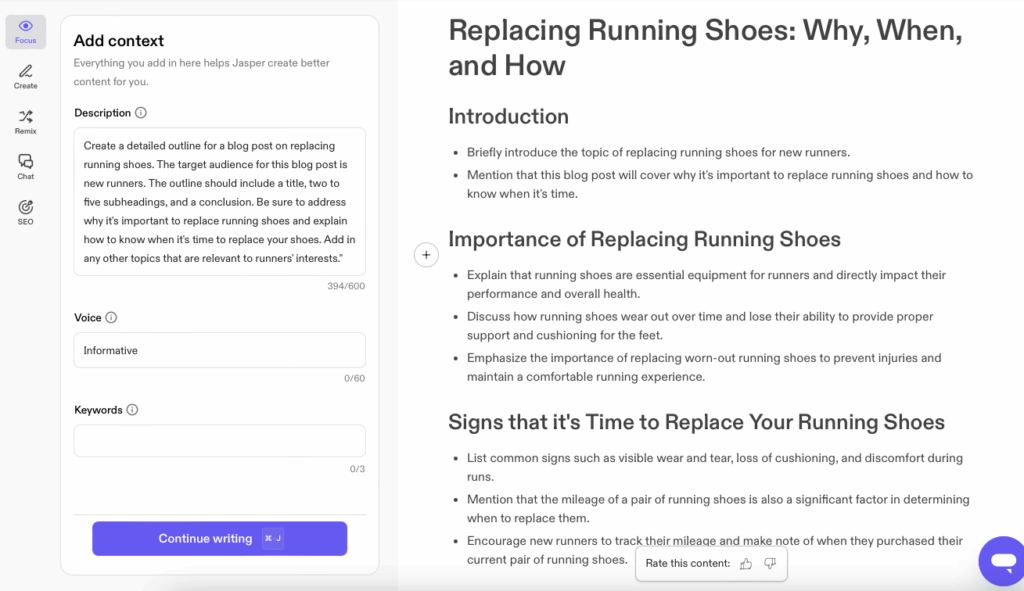This screenshot has height=591, width=1024.
Task: Select the Create pen icon
Action: (26, 76)
